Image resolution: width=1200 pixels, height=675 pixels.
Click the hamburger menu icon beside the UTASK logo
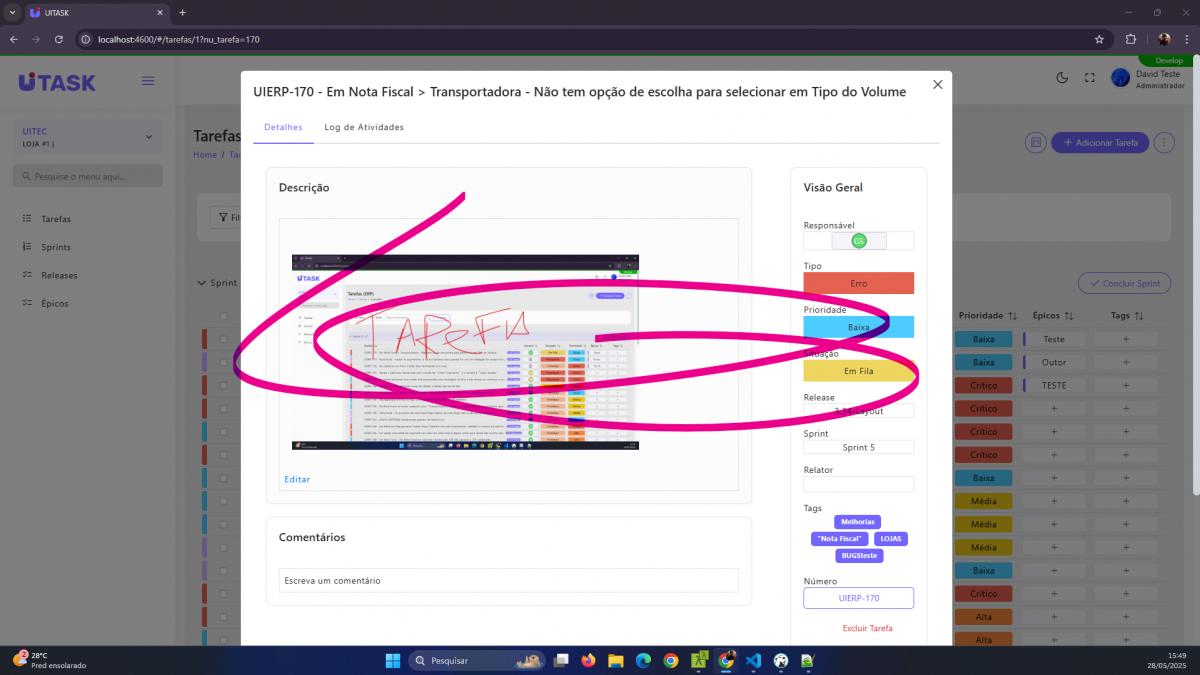148,81
